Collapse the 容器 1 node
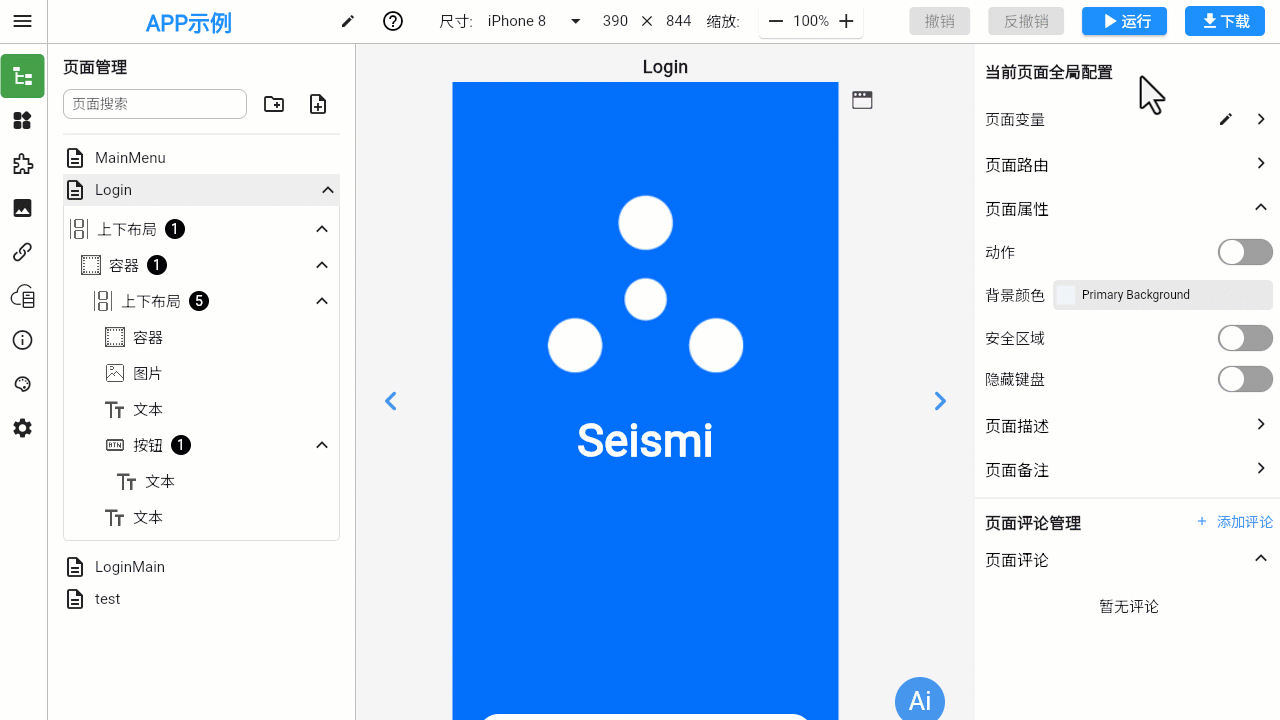 coord(322,265)
